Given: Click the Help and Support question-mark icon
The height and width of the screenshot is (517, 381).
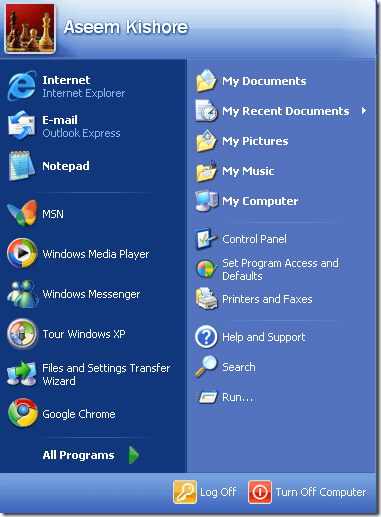Looking at the screenshot, I should pyautogui.click(x=206, y=337).
